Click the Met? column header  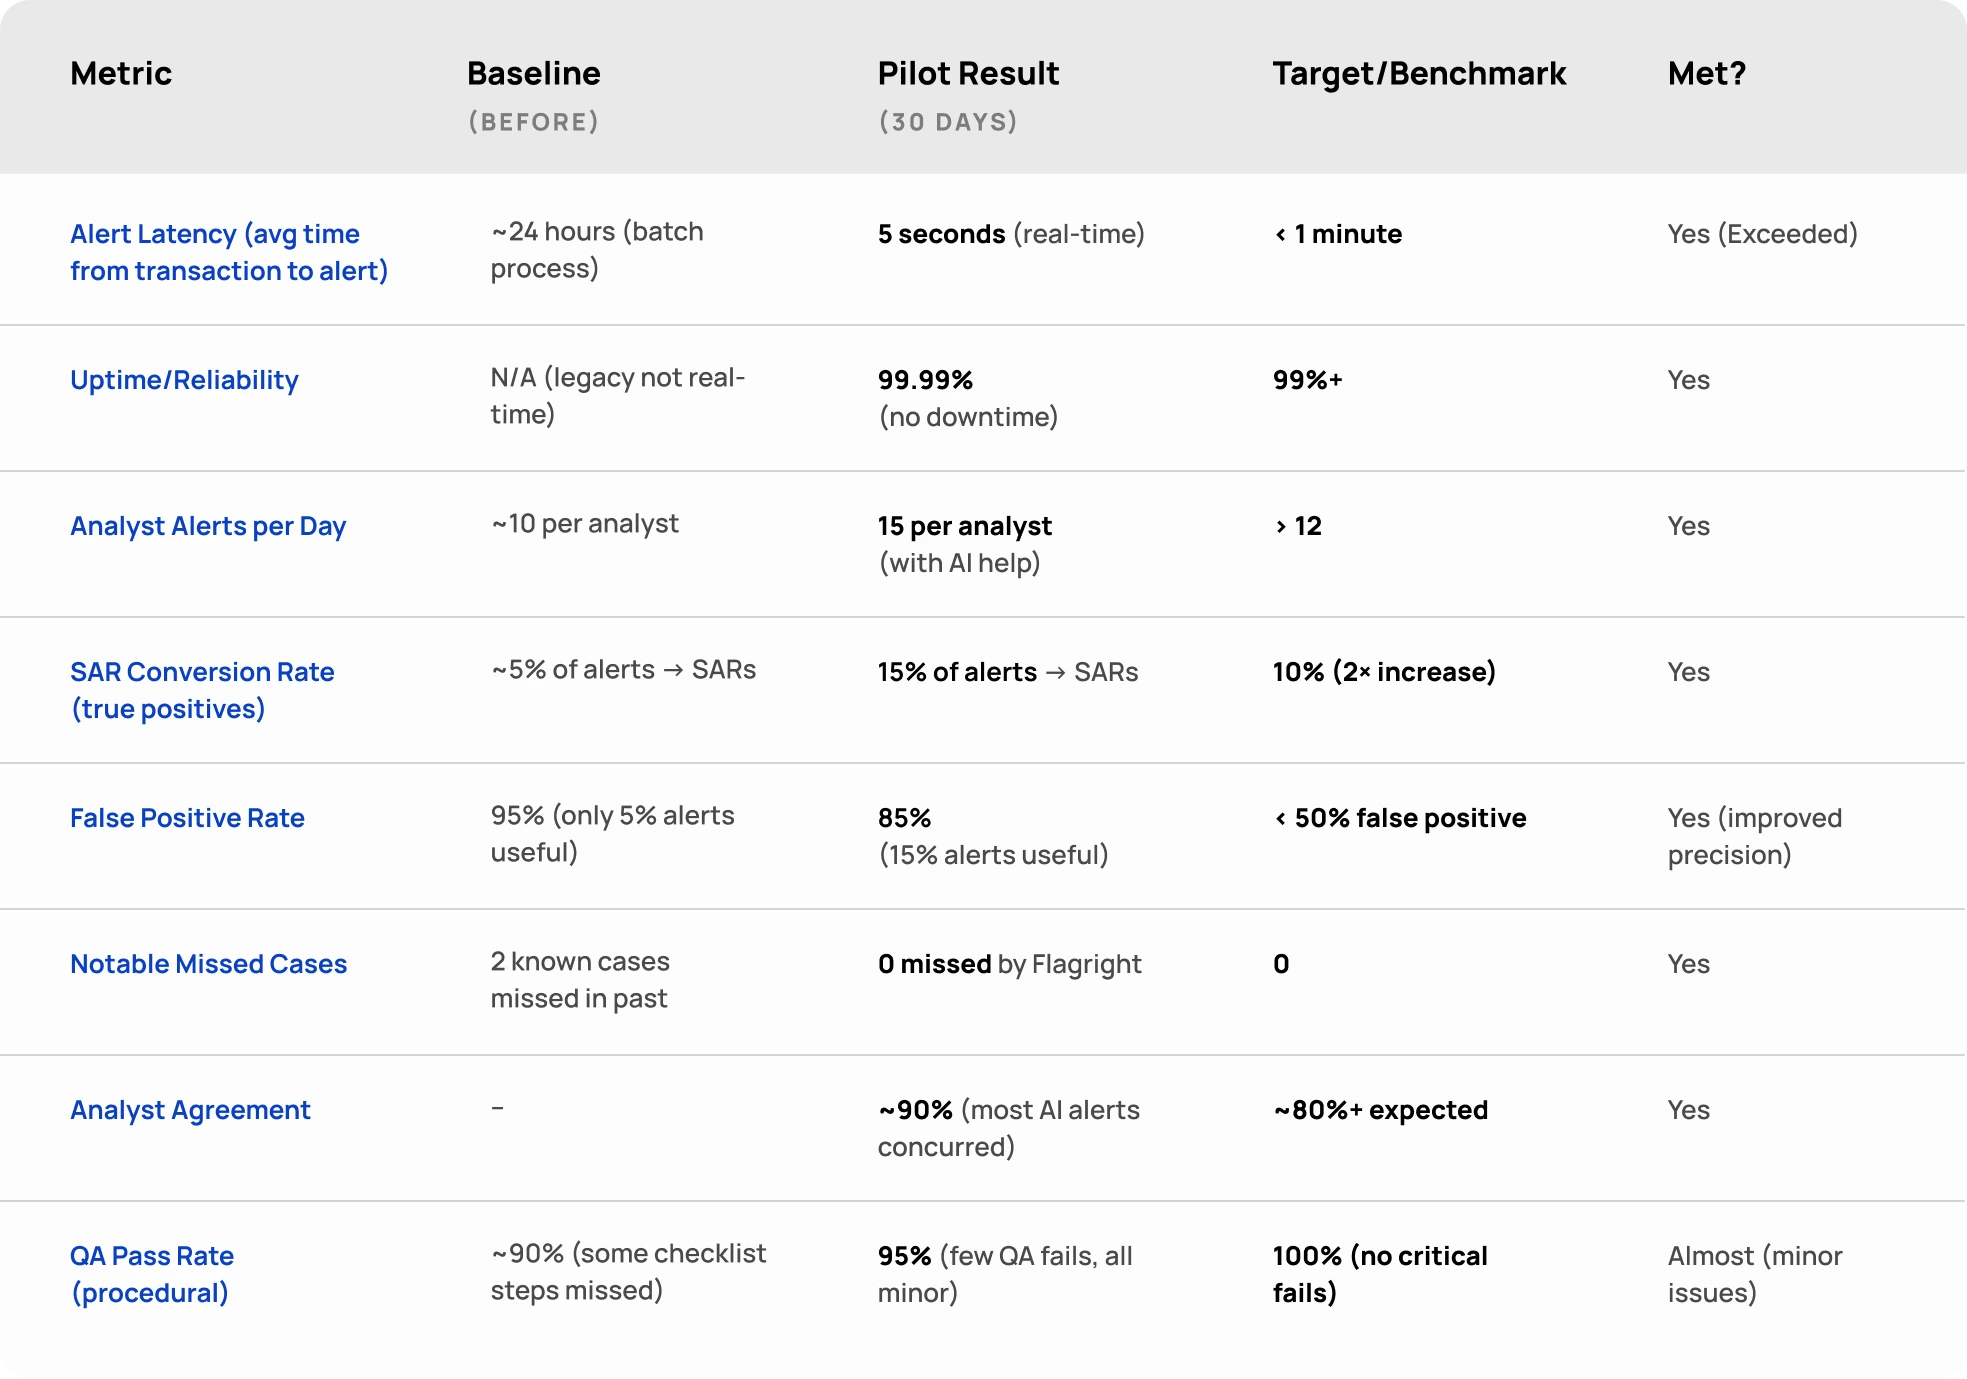(1706, 74)
